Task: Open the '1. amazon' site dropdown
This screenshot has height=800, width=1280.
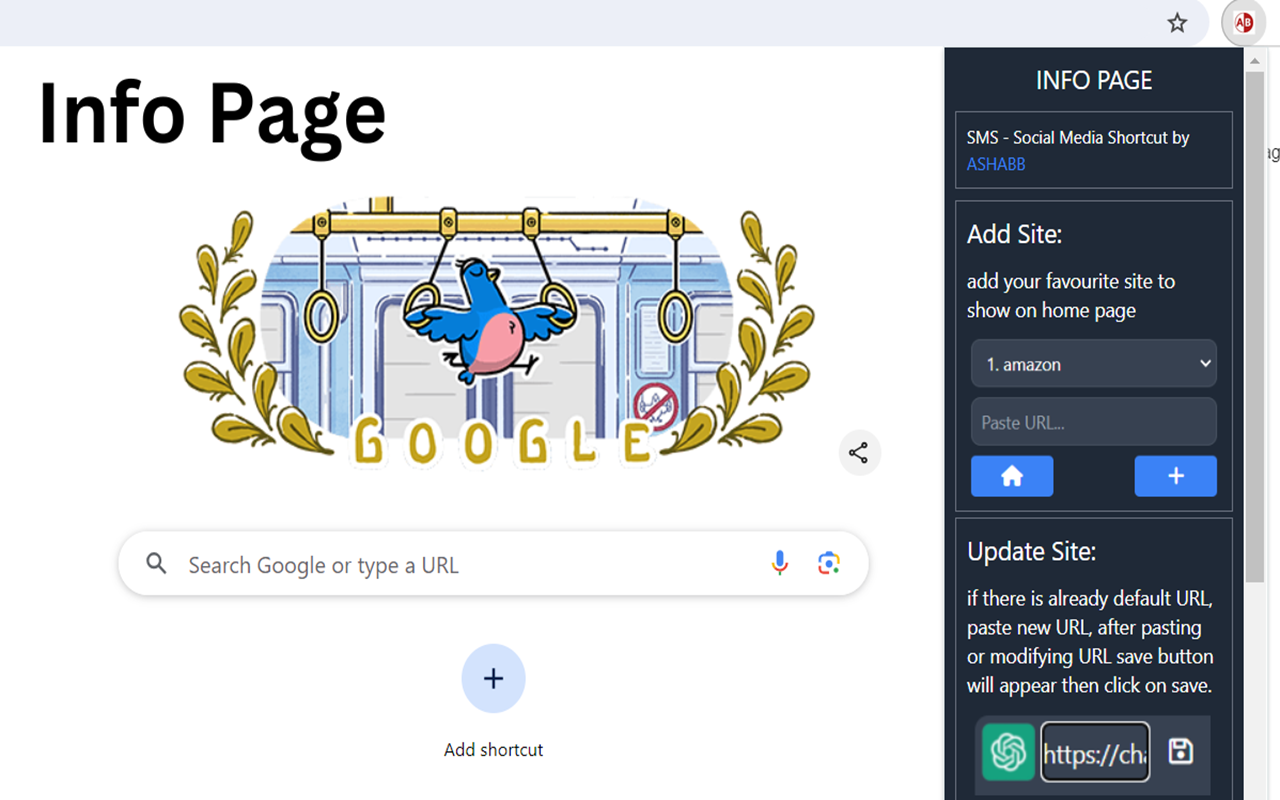Action: pos(1094,364)
